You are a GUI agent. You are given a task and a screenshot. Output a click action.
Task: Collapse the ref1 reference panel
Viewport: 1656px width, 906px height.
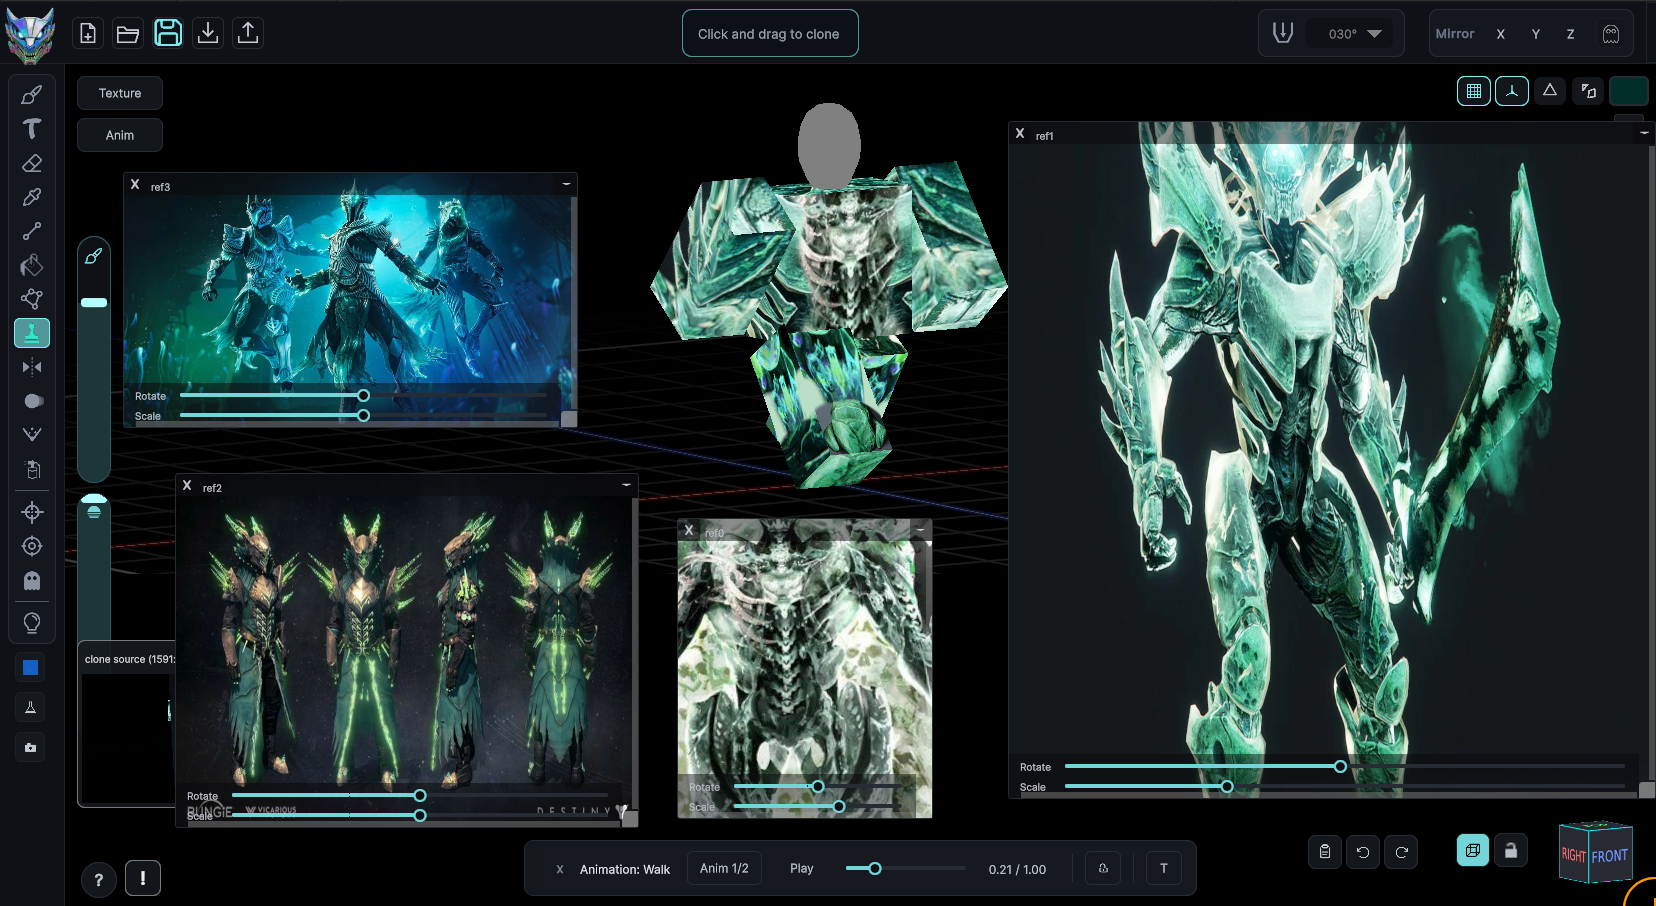1644,133
